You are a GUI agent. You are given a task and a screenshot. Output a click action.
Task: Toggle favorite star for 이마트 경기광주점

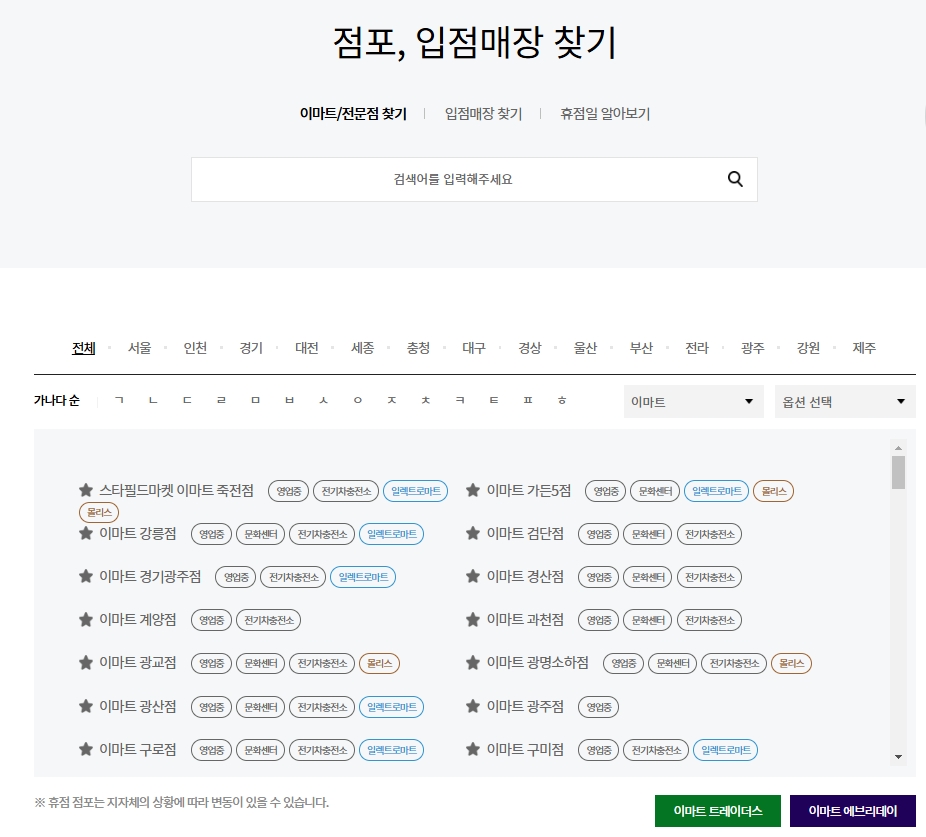86,576
